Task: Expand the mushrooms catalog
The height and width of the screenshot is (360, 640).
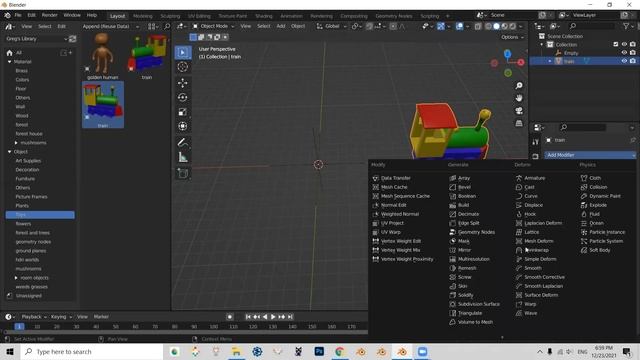Action: point(16,143)
